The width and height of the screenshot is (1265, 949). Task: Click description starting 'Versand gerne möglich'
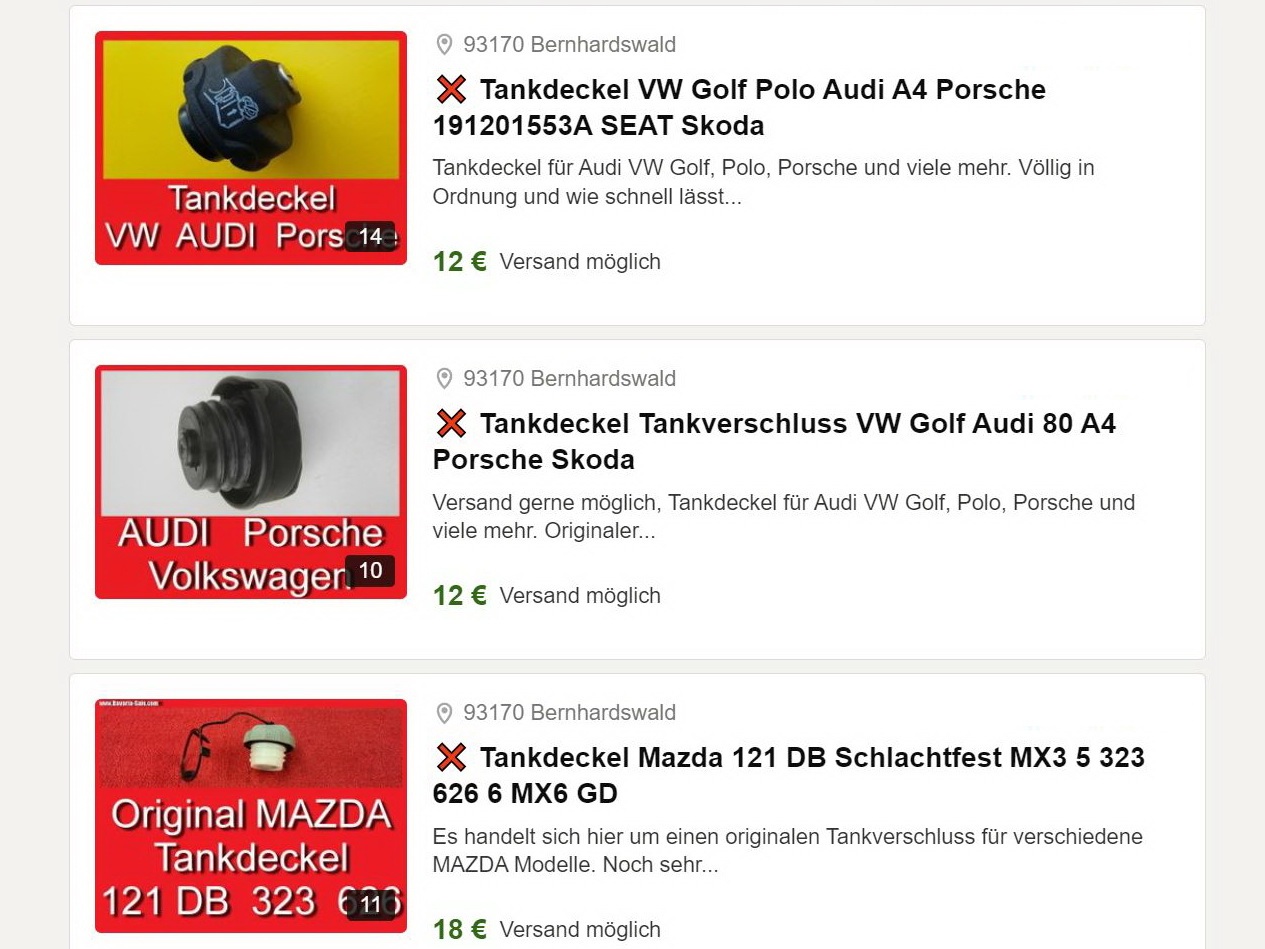pyautogui.click(x=784, y=517)
